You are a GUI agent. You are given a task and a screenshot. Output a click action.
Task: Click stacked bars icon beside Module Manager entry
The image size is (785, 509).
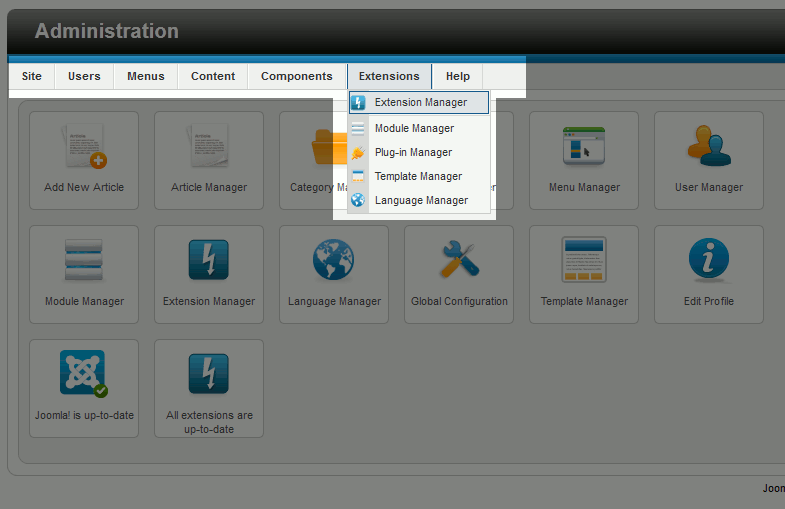pos(358,129)
